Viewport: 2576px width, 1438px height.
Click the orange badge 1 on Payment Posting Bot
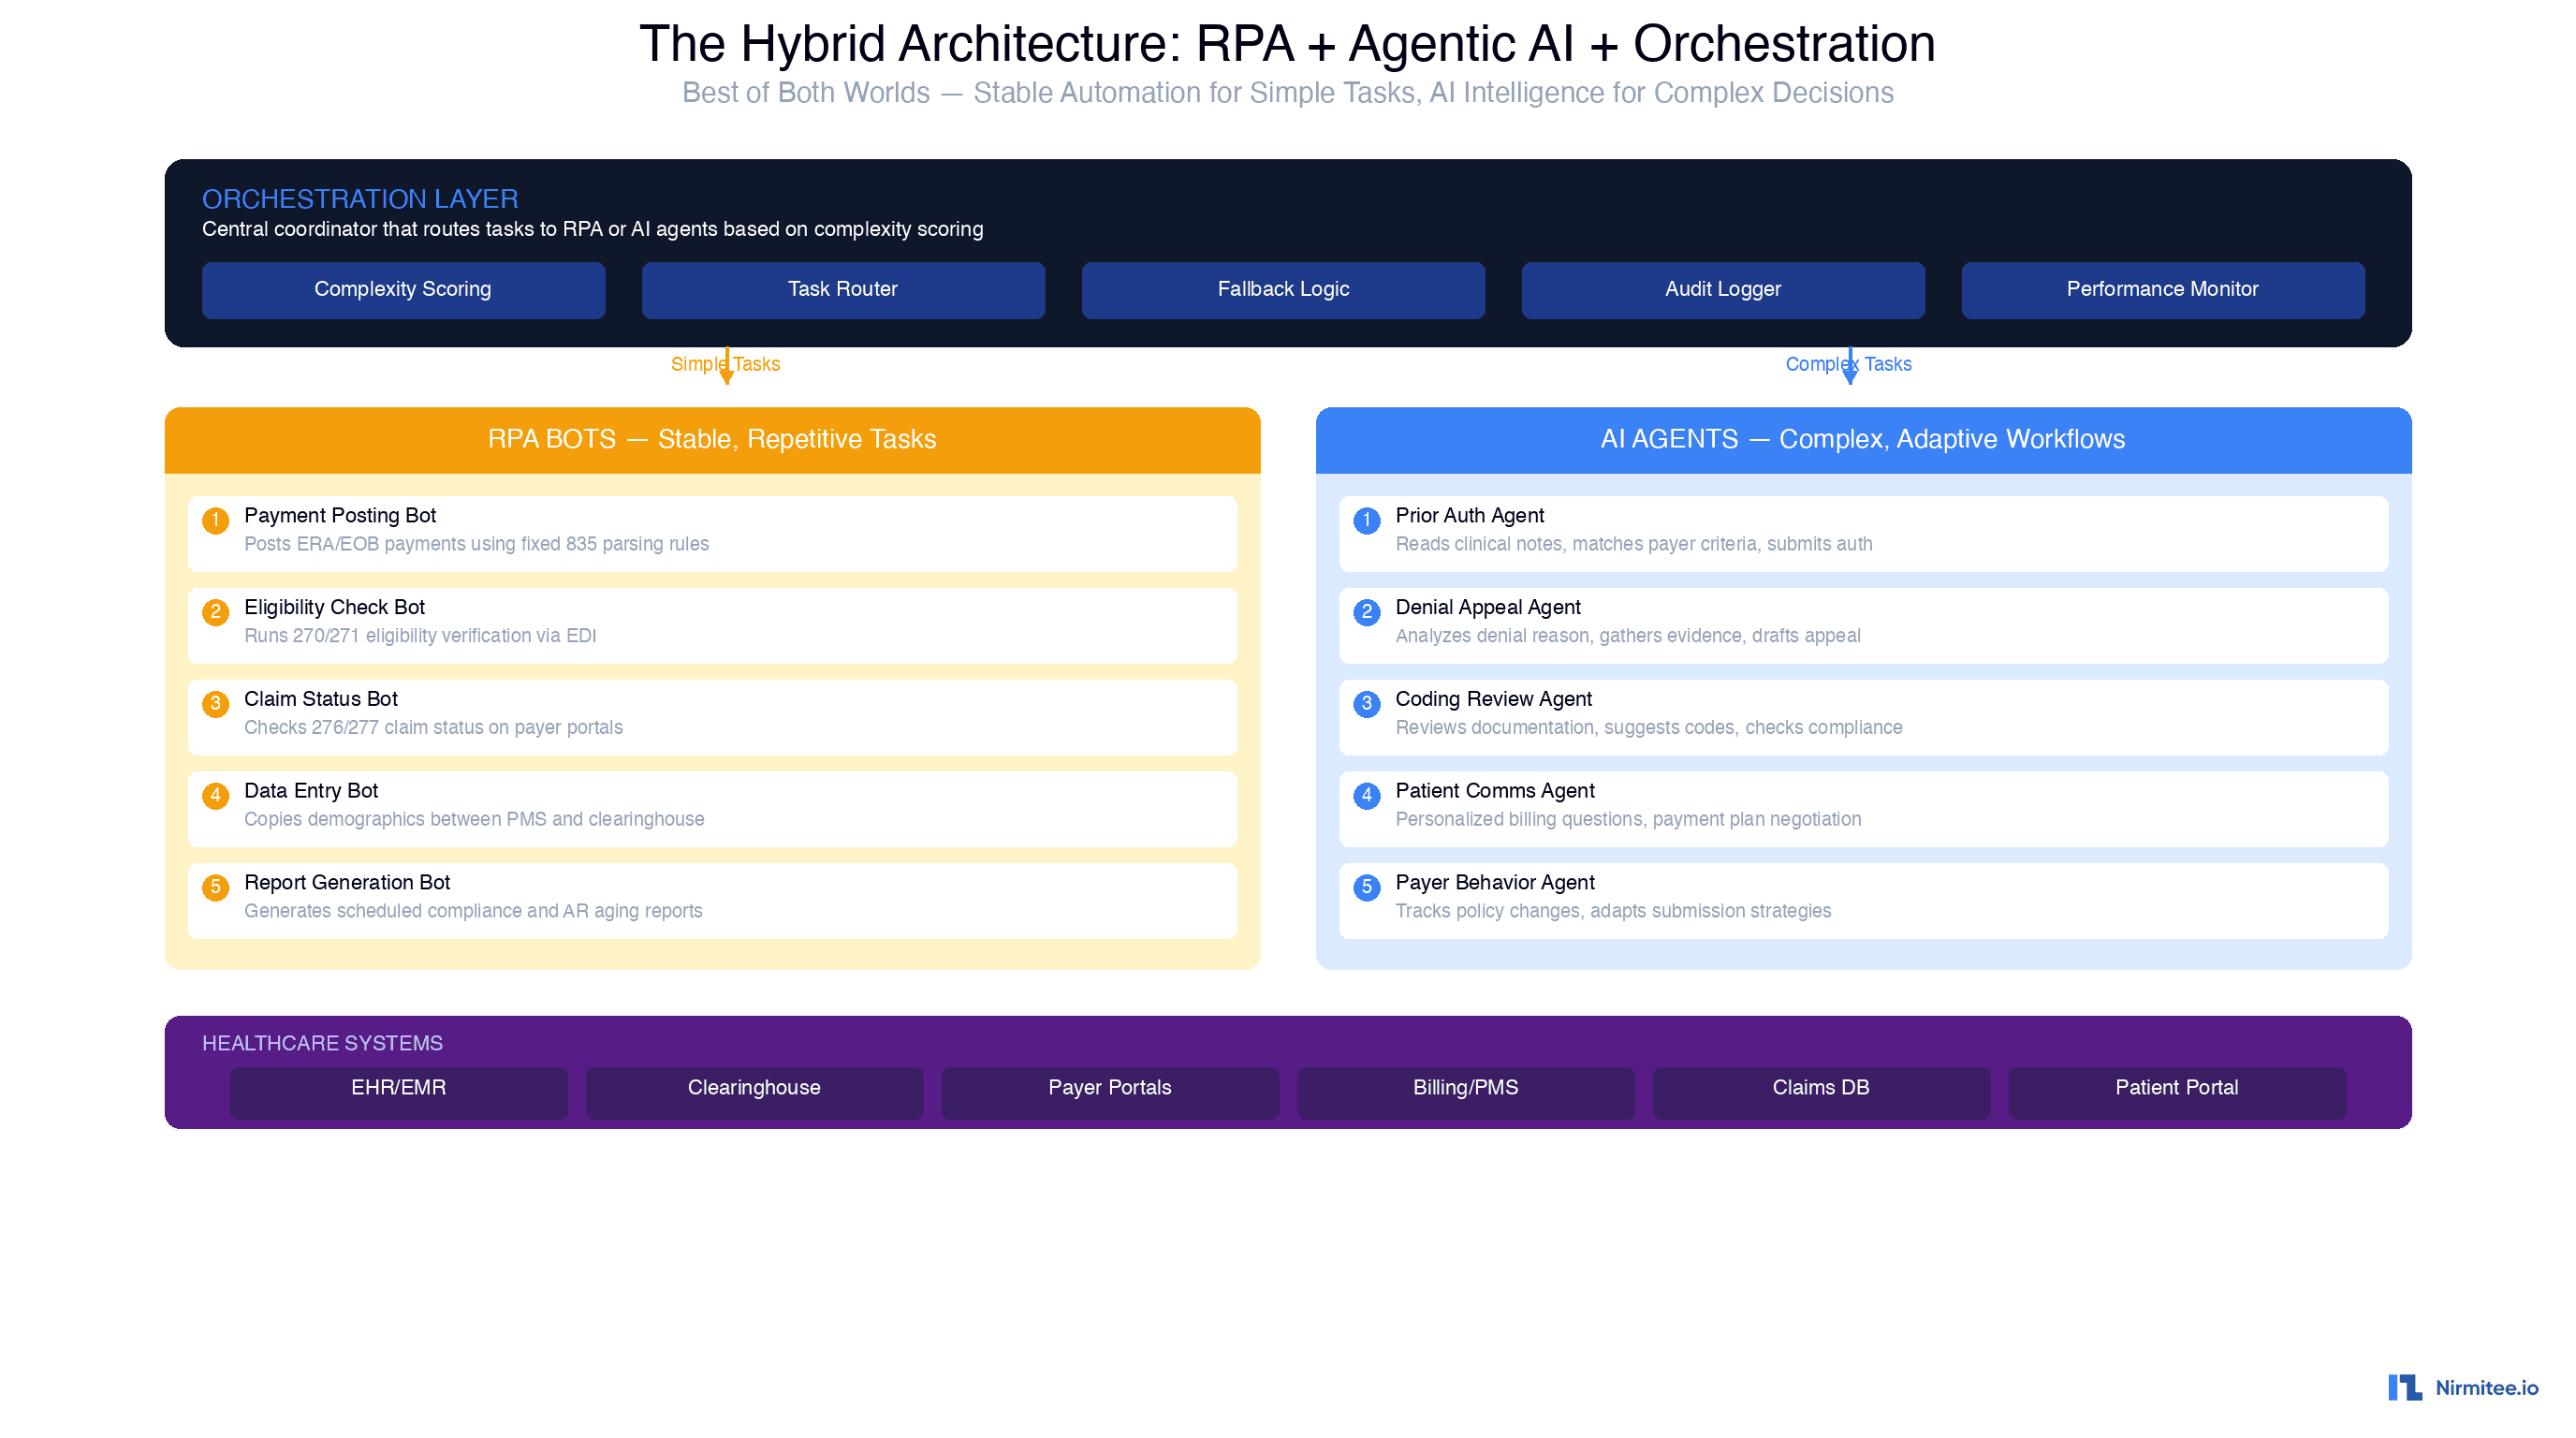(216, 520)
